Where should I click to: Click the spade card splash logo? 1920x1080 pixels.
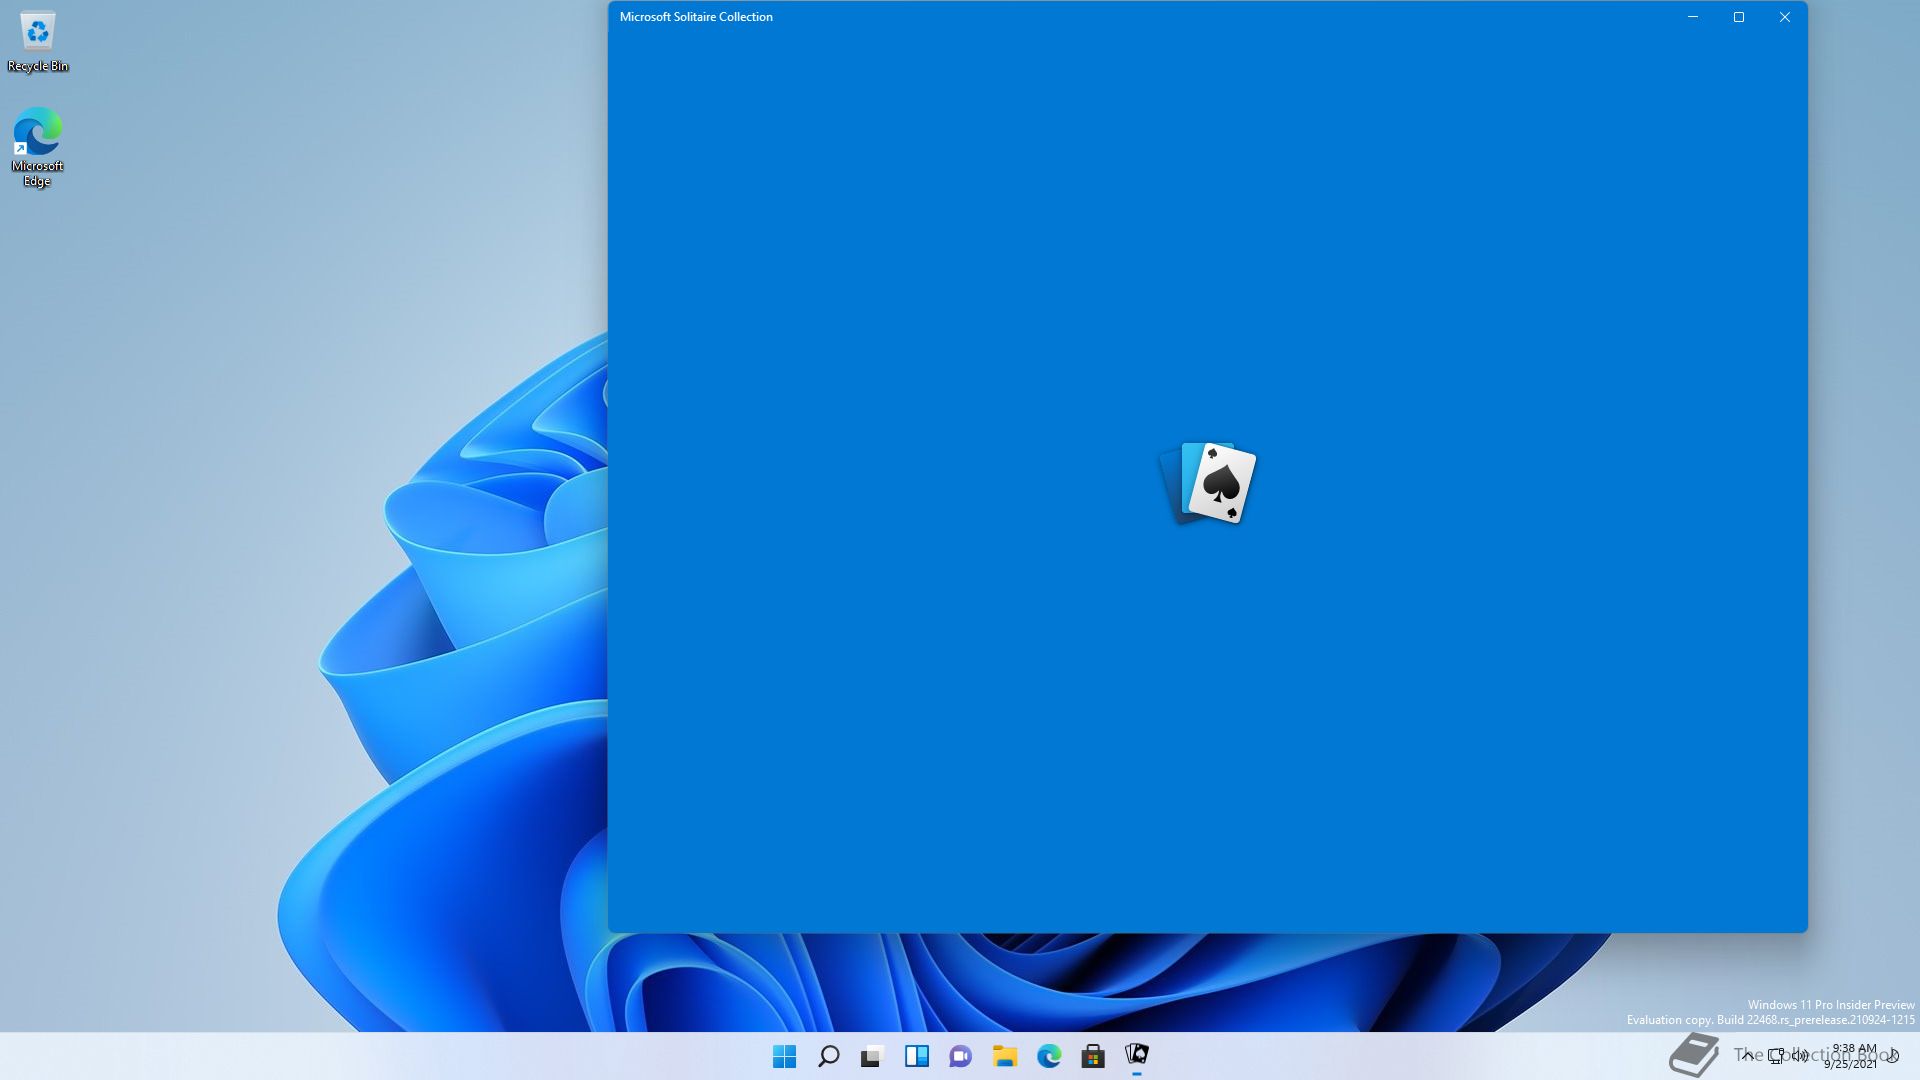(1208, 483)
